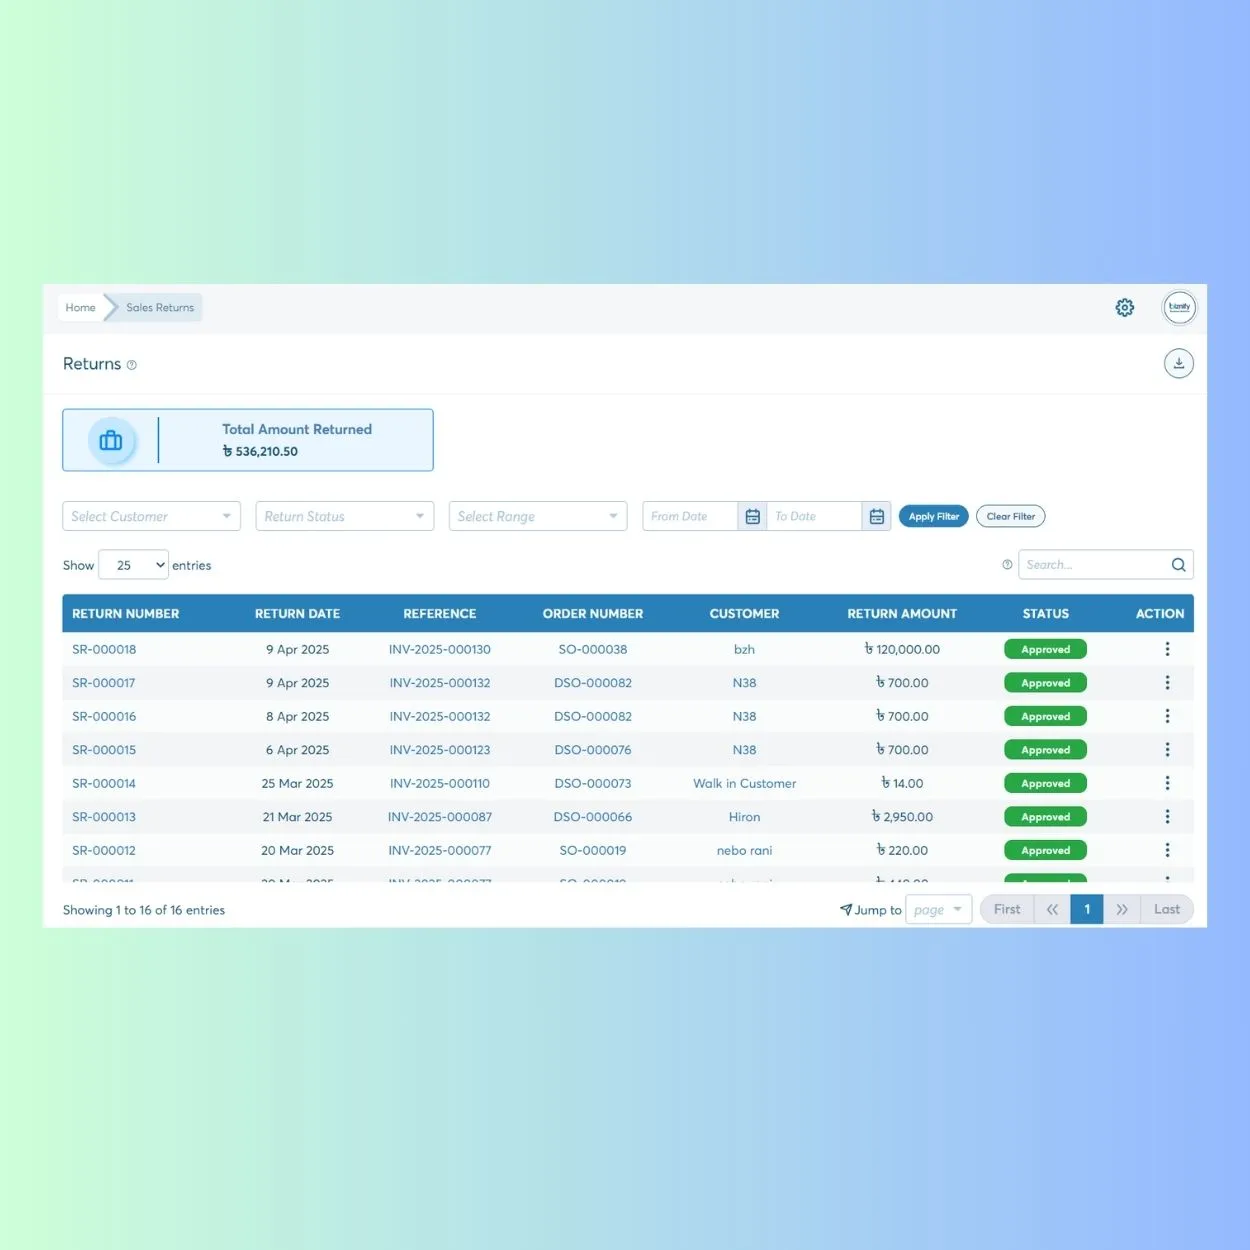Viewport: 1250px width, 1250px height.
Task: Open the settings gear menu
Action: pyautogui.click(x=1124, y=307)
